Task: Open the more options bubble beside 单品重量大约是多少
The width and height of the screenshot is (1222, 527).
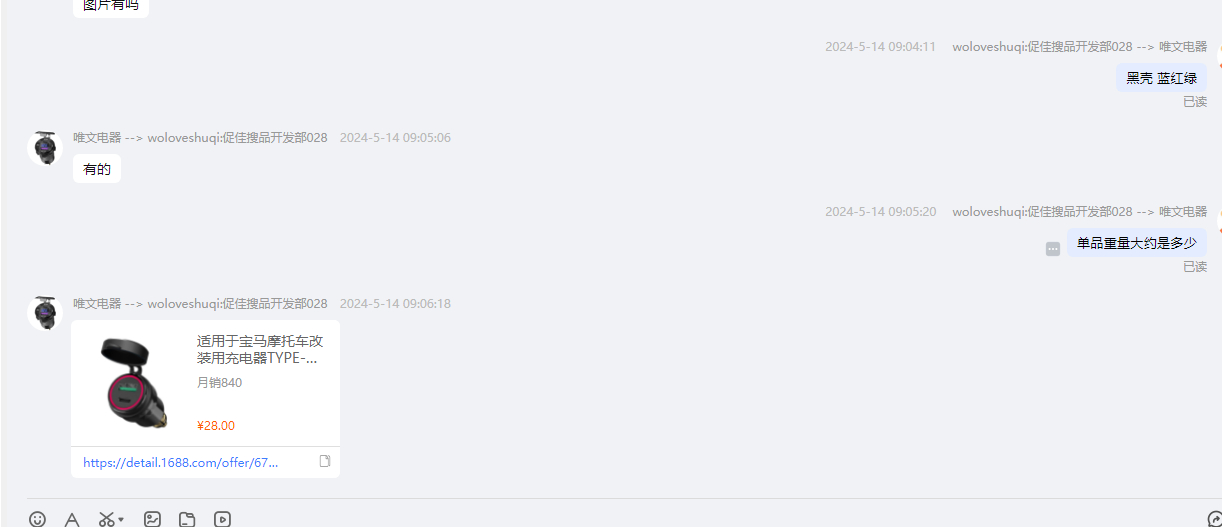Action: (x=1053, y=249)
